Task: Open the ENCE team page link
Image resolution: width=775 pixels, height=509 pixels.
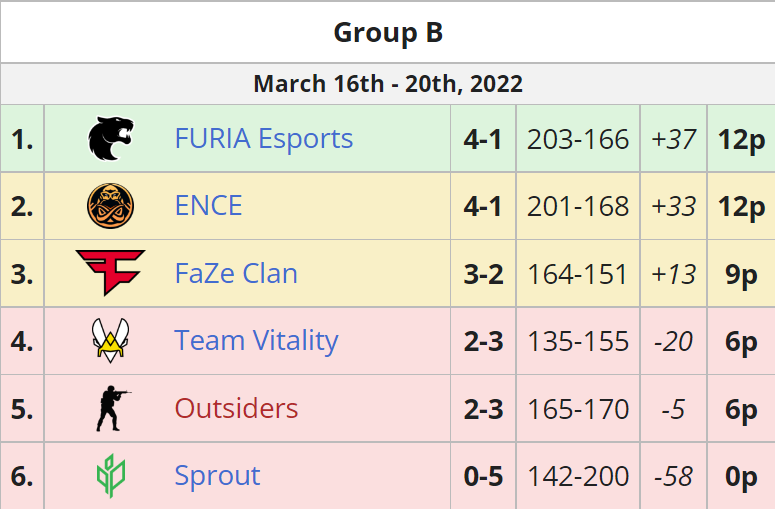Action: click(x=208, y=206)
